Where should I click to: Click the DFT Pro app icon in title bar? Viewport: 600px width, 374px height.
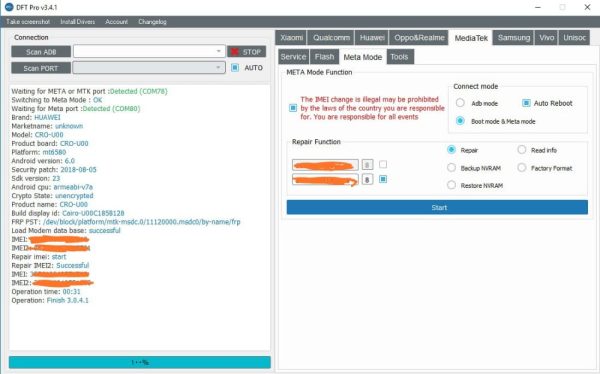[x=8, y=7]
